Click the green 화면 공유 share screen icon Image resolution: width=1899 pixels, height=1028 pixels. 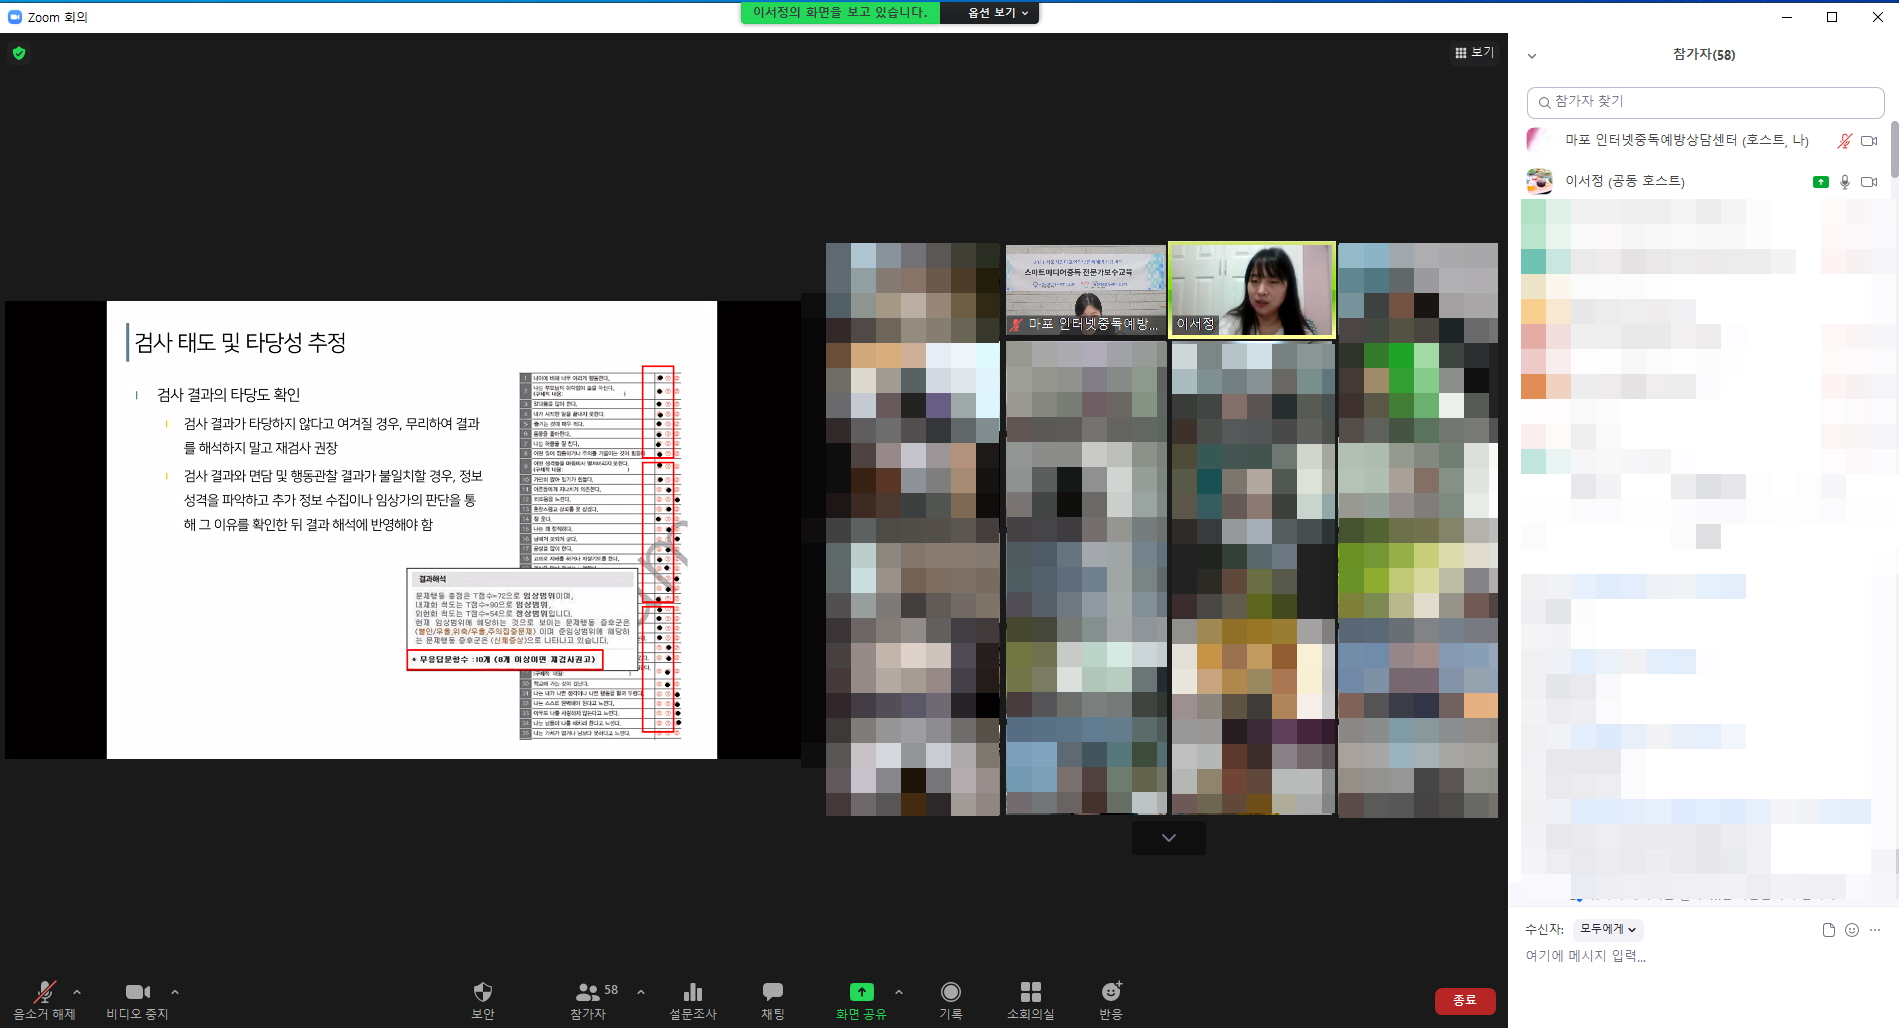coord(861,992)
